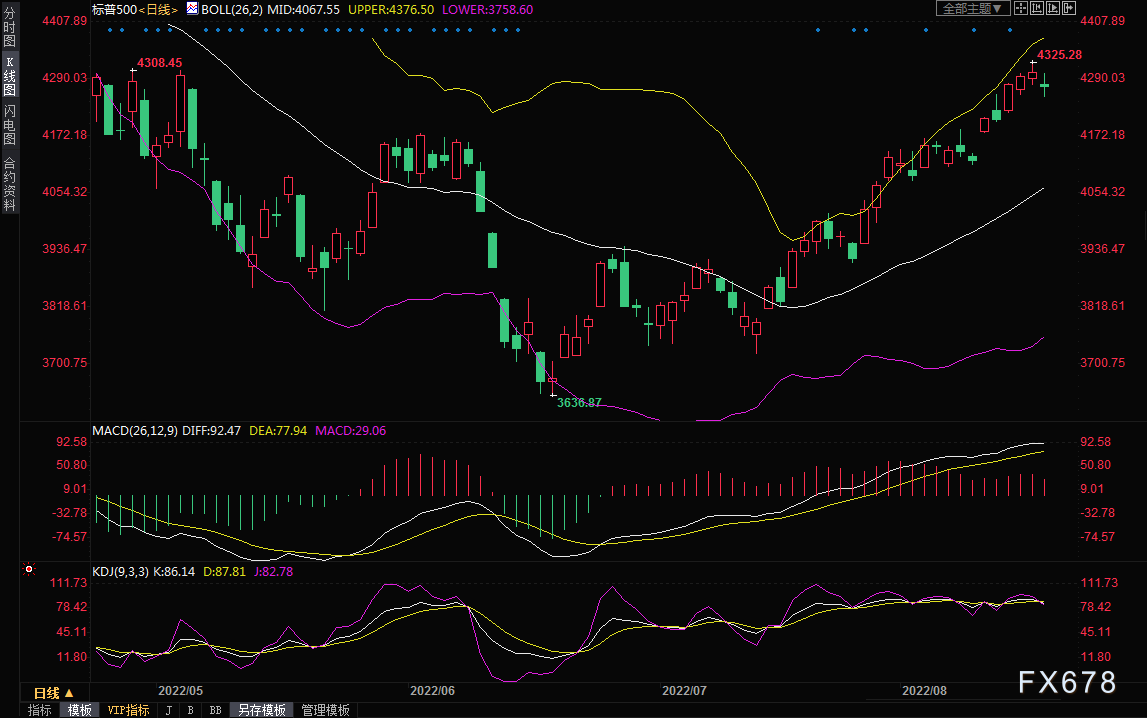The width and height of the screenshot is (1147, 718).
Task: Click the jump-to-start chart icon
Action: 1037,8
